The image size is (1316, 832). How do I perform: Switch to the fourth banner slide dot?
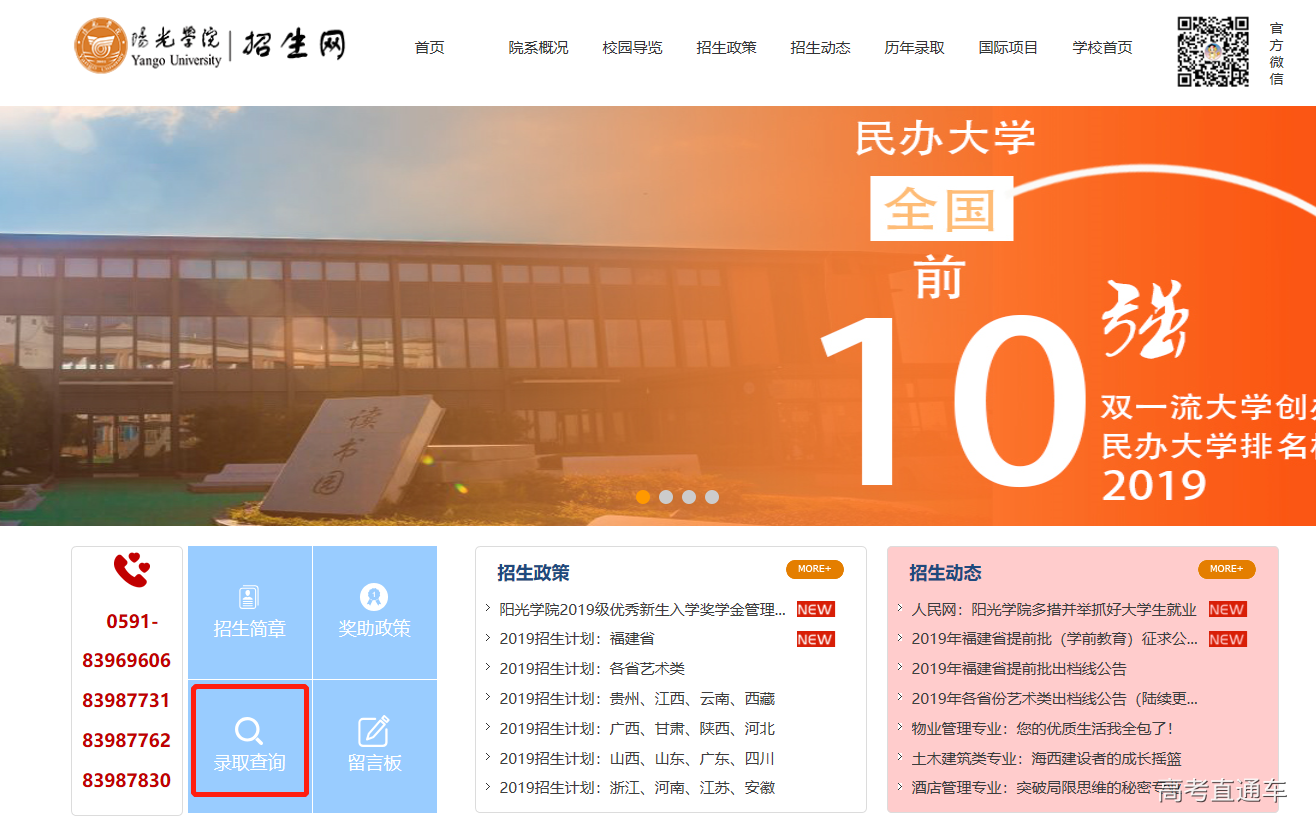coord(712,497)
